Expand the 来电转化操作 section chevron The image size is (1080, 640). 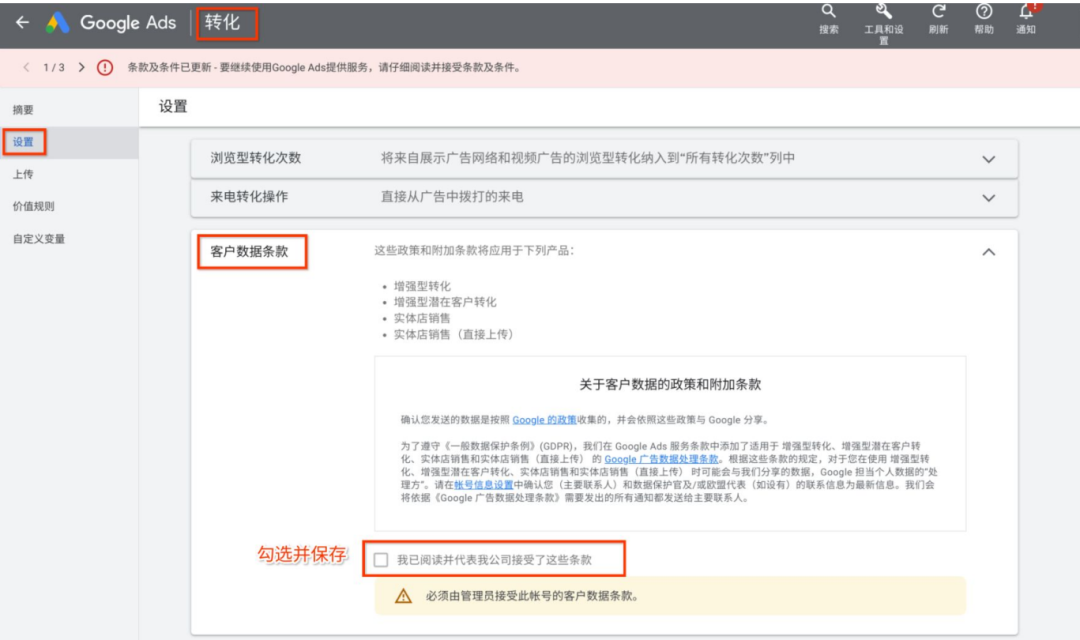click(988, 198)
